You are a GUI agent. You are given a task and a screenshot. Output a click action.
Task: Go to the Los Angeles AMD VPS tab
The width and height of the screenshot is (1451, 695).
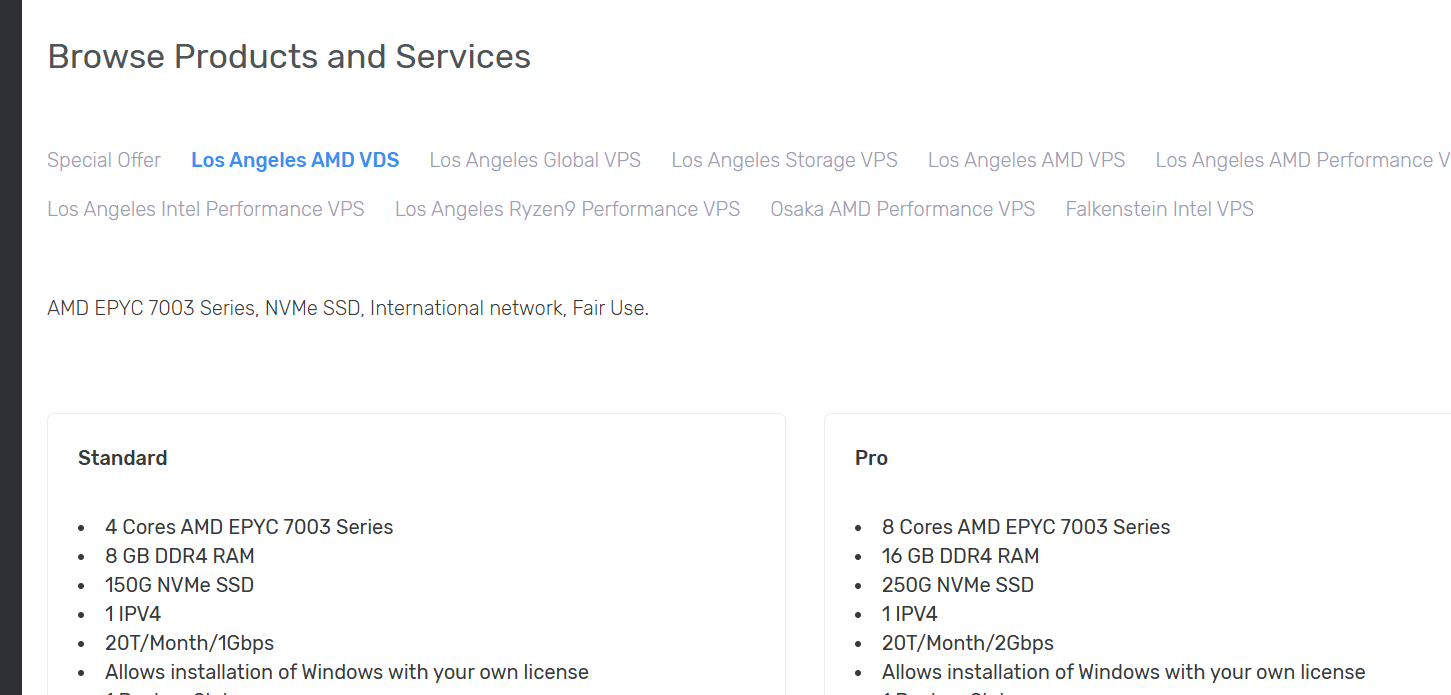pos(1026,160)
